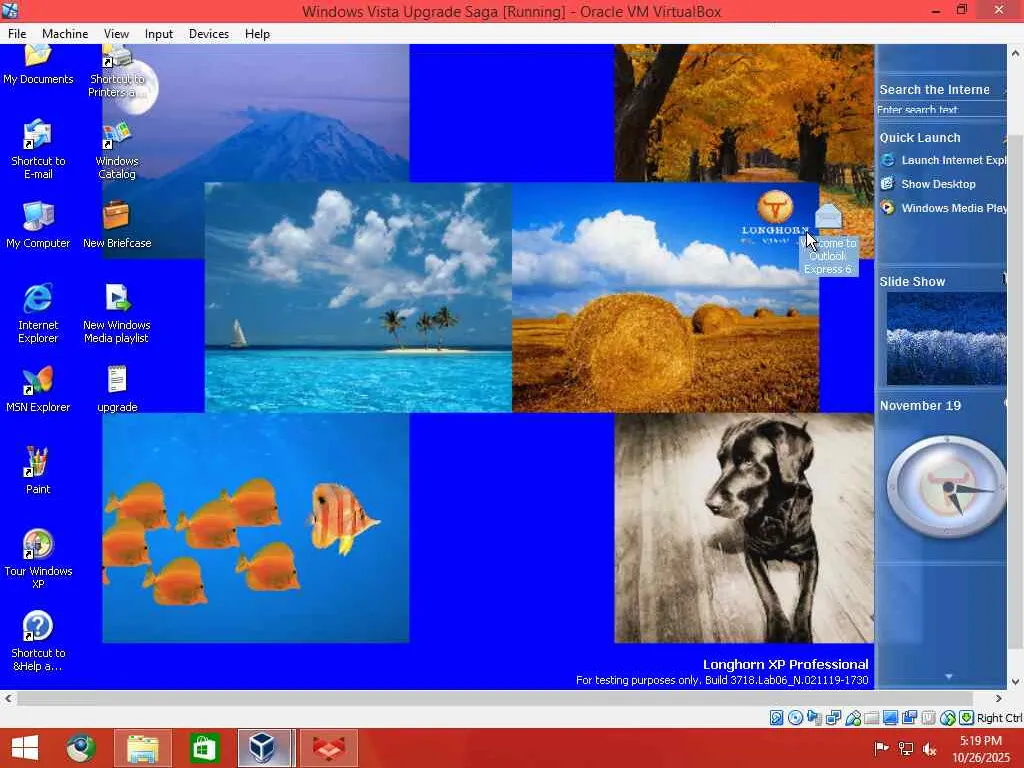Click the horizontal scrollbar left arrow
The height and width of the screenshot is (768, 1024).
tap(8, 698)
